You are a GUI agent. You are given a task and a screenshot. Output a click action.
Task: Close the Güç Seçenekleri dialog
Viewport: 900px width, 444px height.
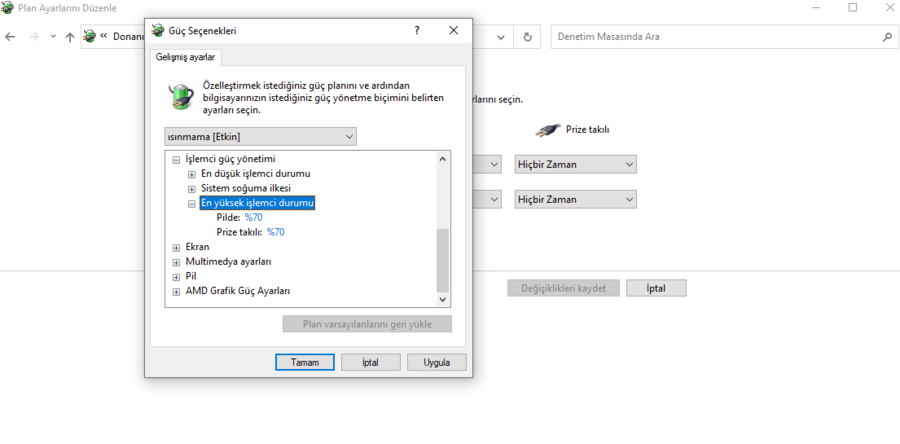453,31
